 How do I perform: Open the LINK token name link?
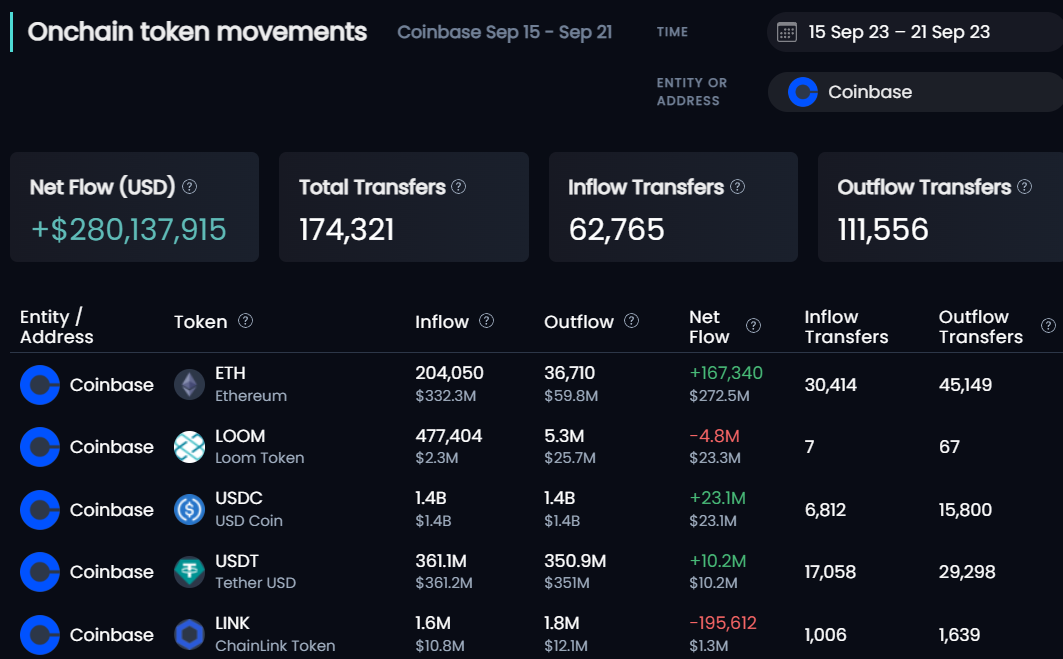[232, 623]
